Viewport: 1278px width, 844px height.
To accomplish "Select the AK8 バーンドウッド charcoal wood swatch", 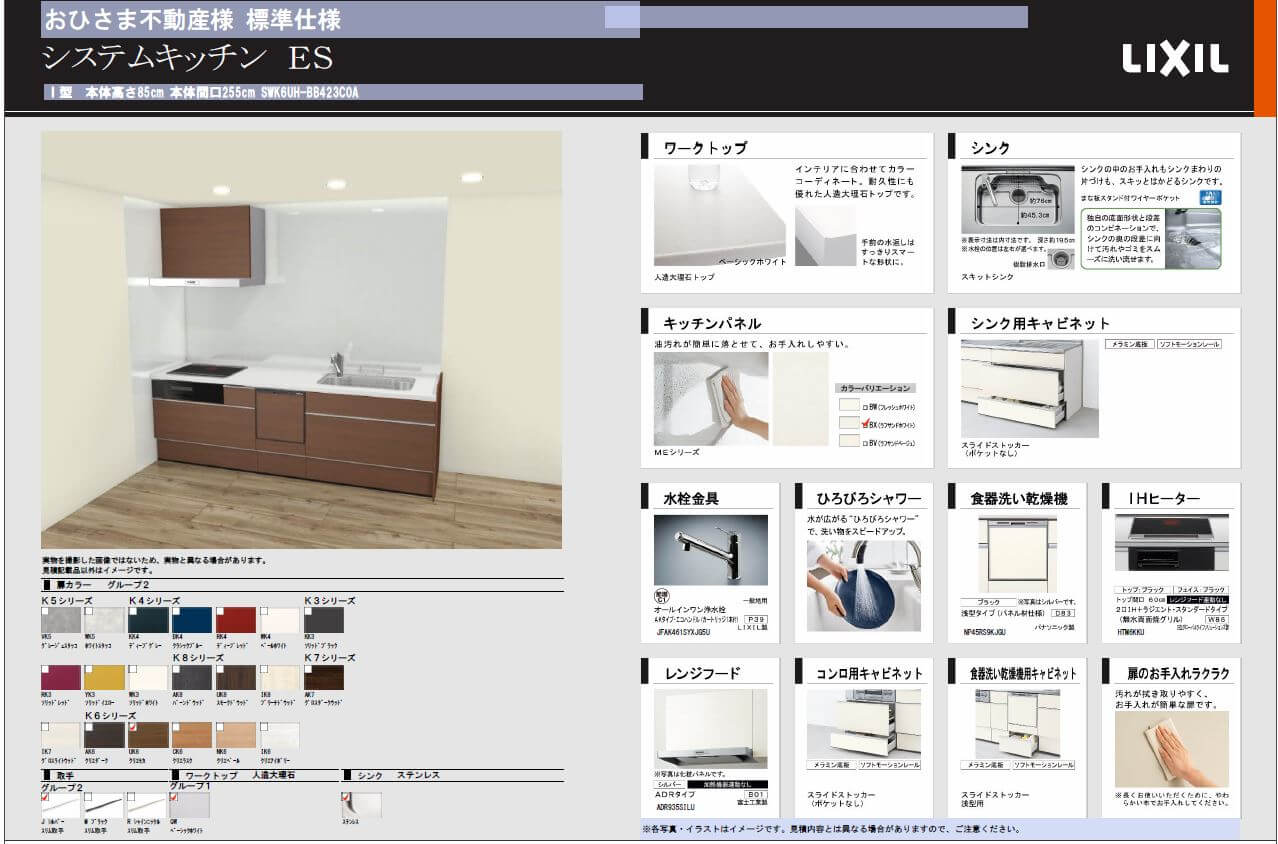I will click(192, 678).
